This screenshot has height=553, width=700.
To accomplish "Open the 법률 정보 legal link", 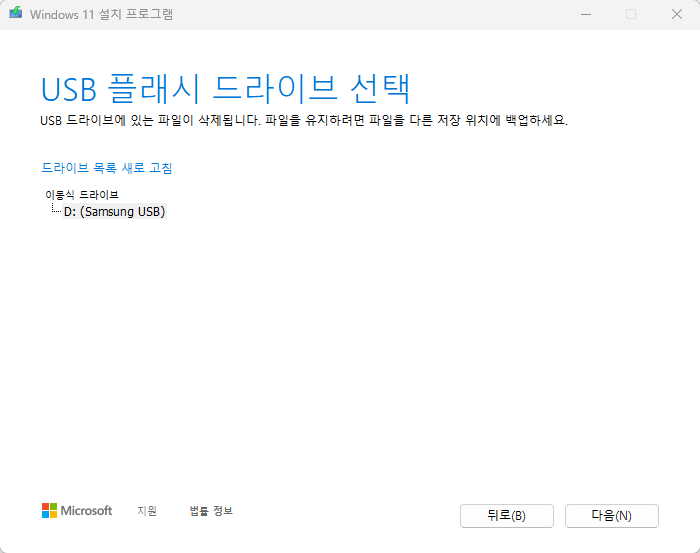I will 211,511.
